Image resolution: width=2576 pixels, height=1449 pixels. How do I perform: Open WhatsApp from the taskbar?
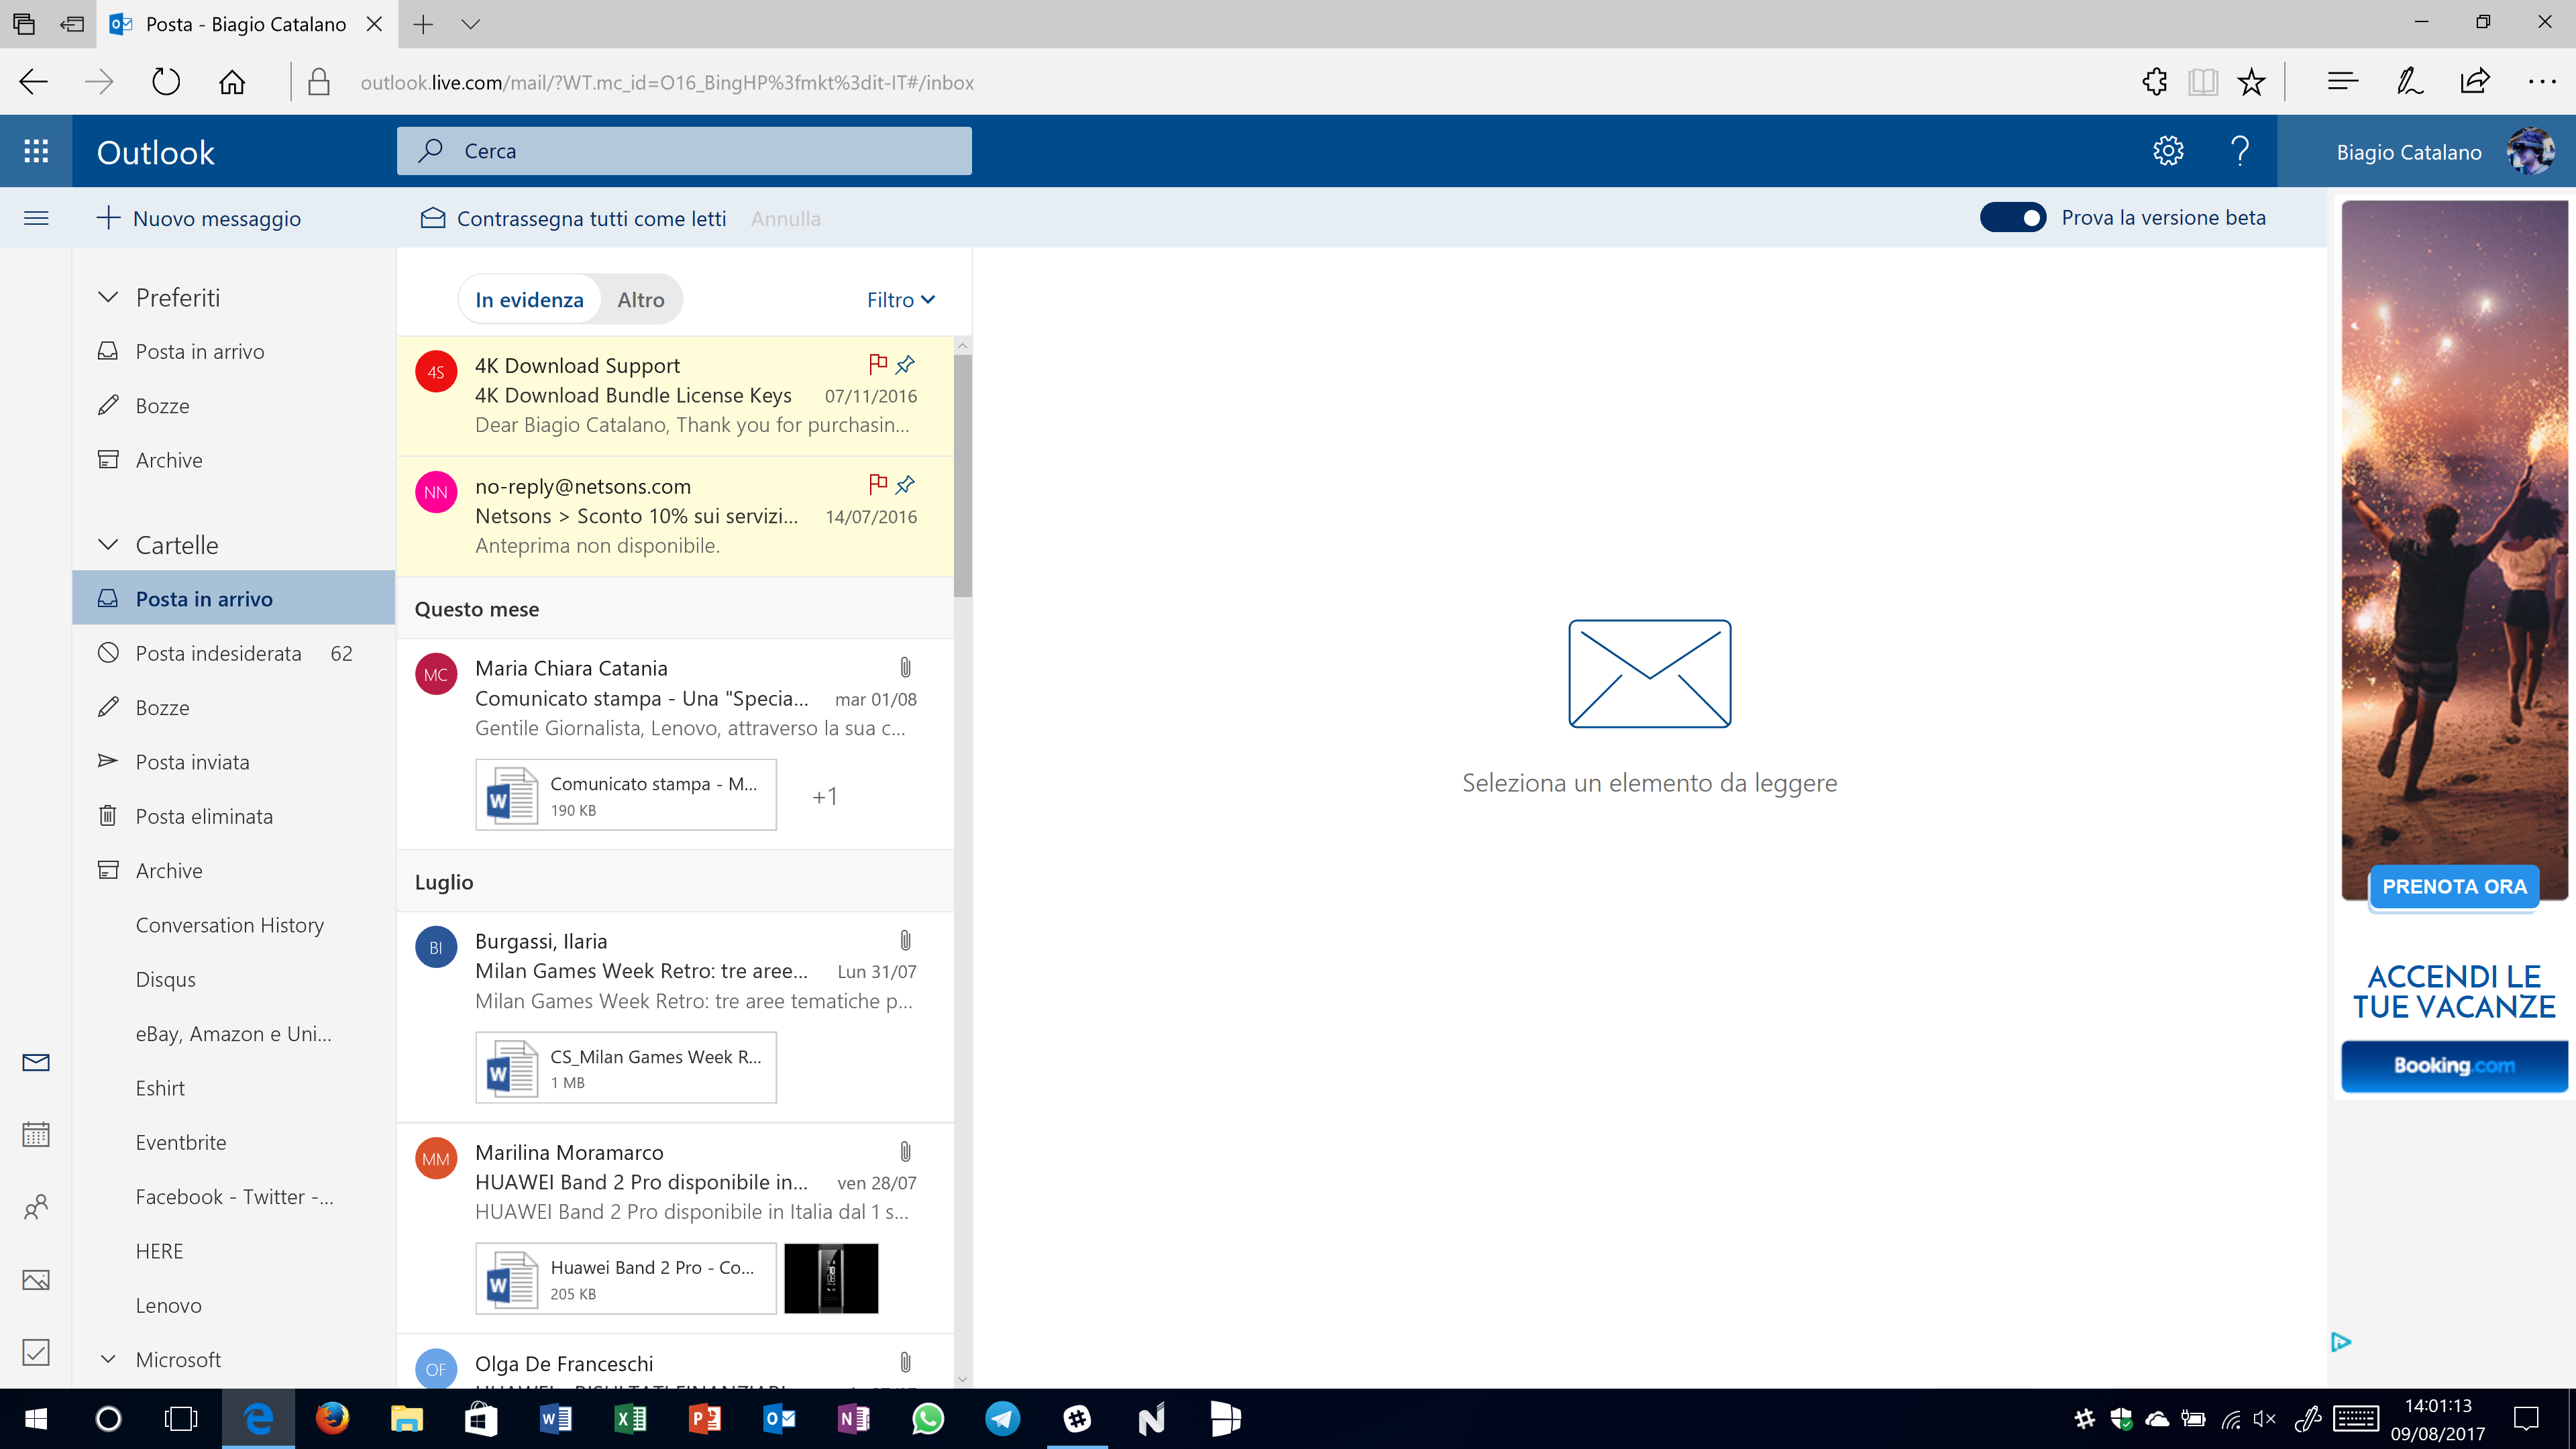tap(928, 1418)
